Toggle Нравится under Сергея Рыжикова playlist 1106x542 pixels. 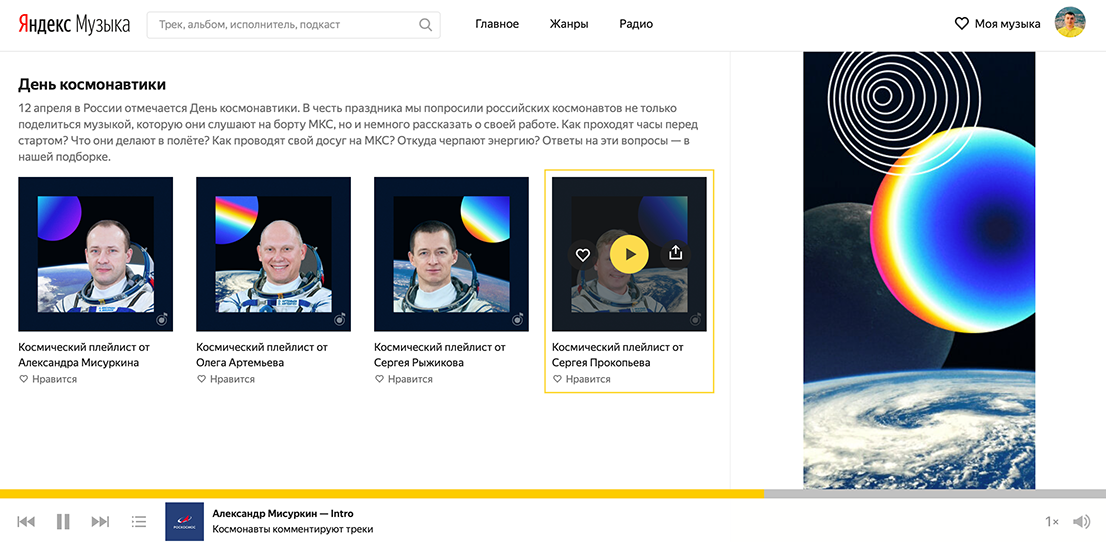pos(403,379)
